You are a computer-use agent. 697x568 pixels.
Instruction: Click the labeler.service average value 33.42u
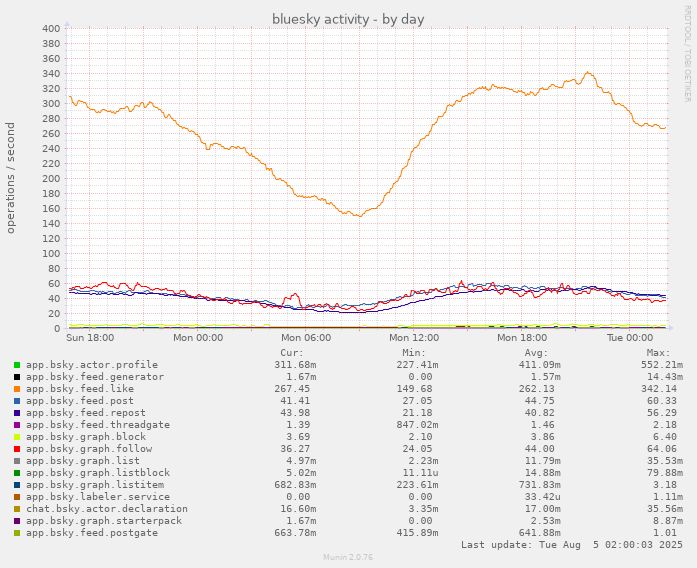pyautogui.click(x=543, y=497)
